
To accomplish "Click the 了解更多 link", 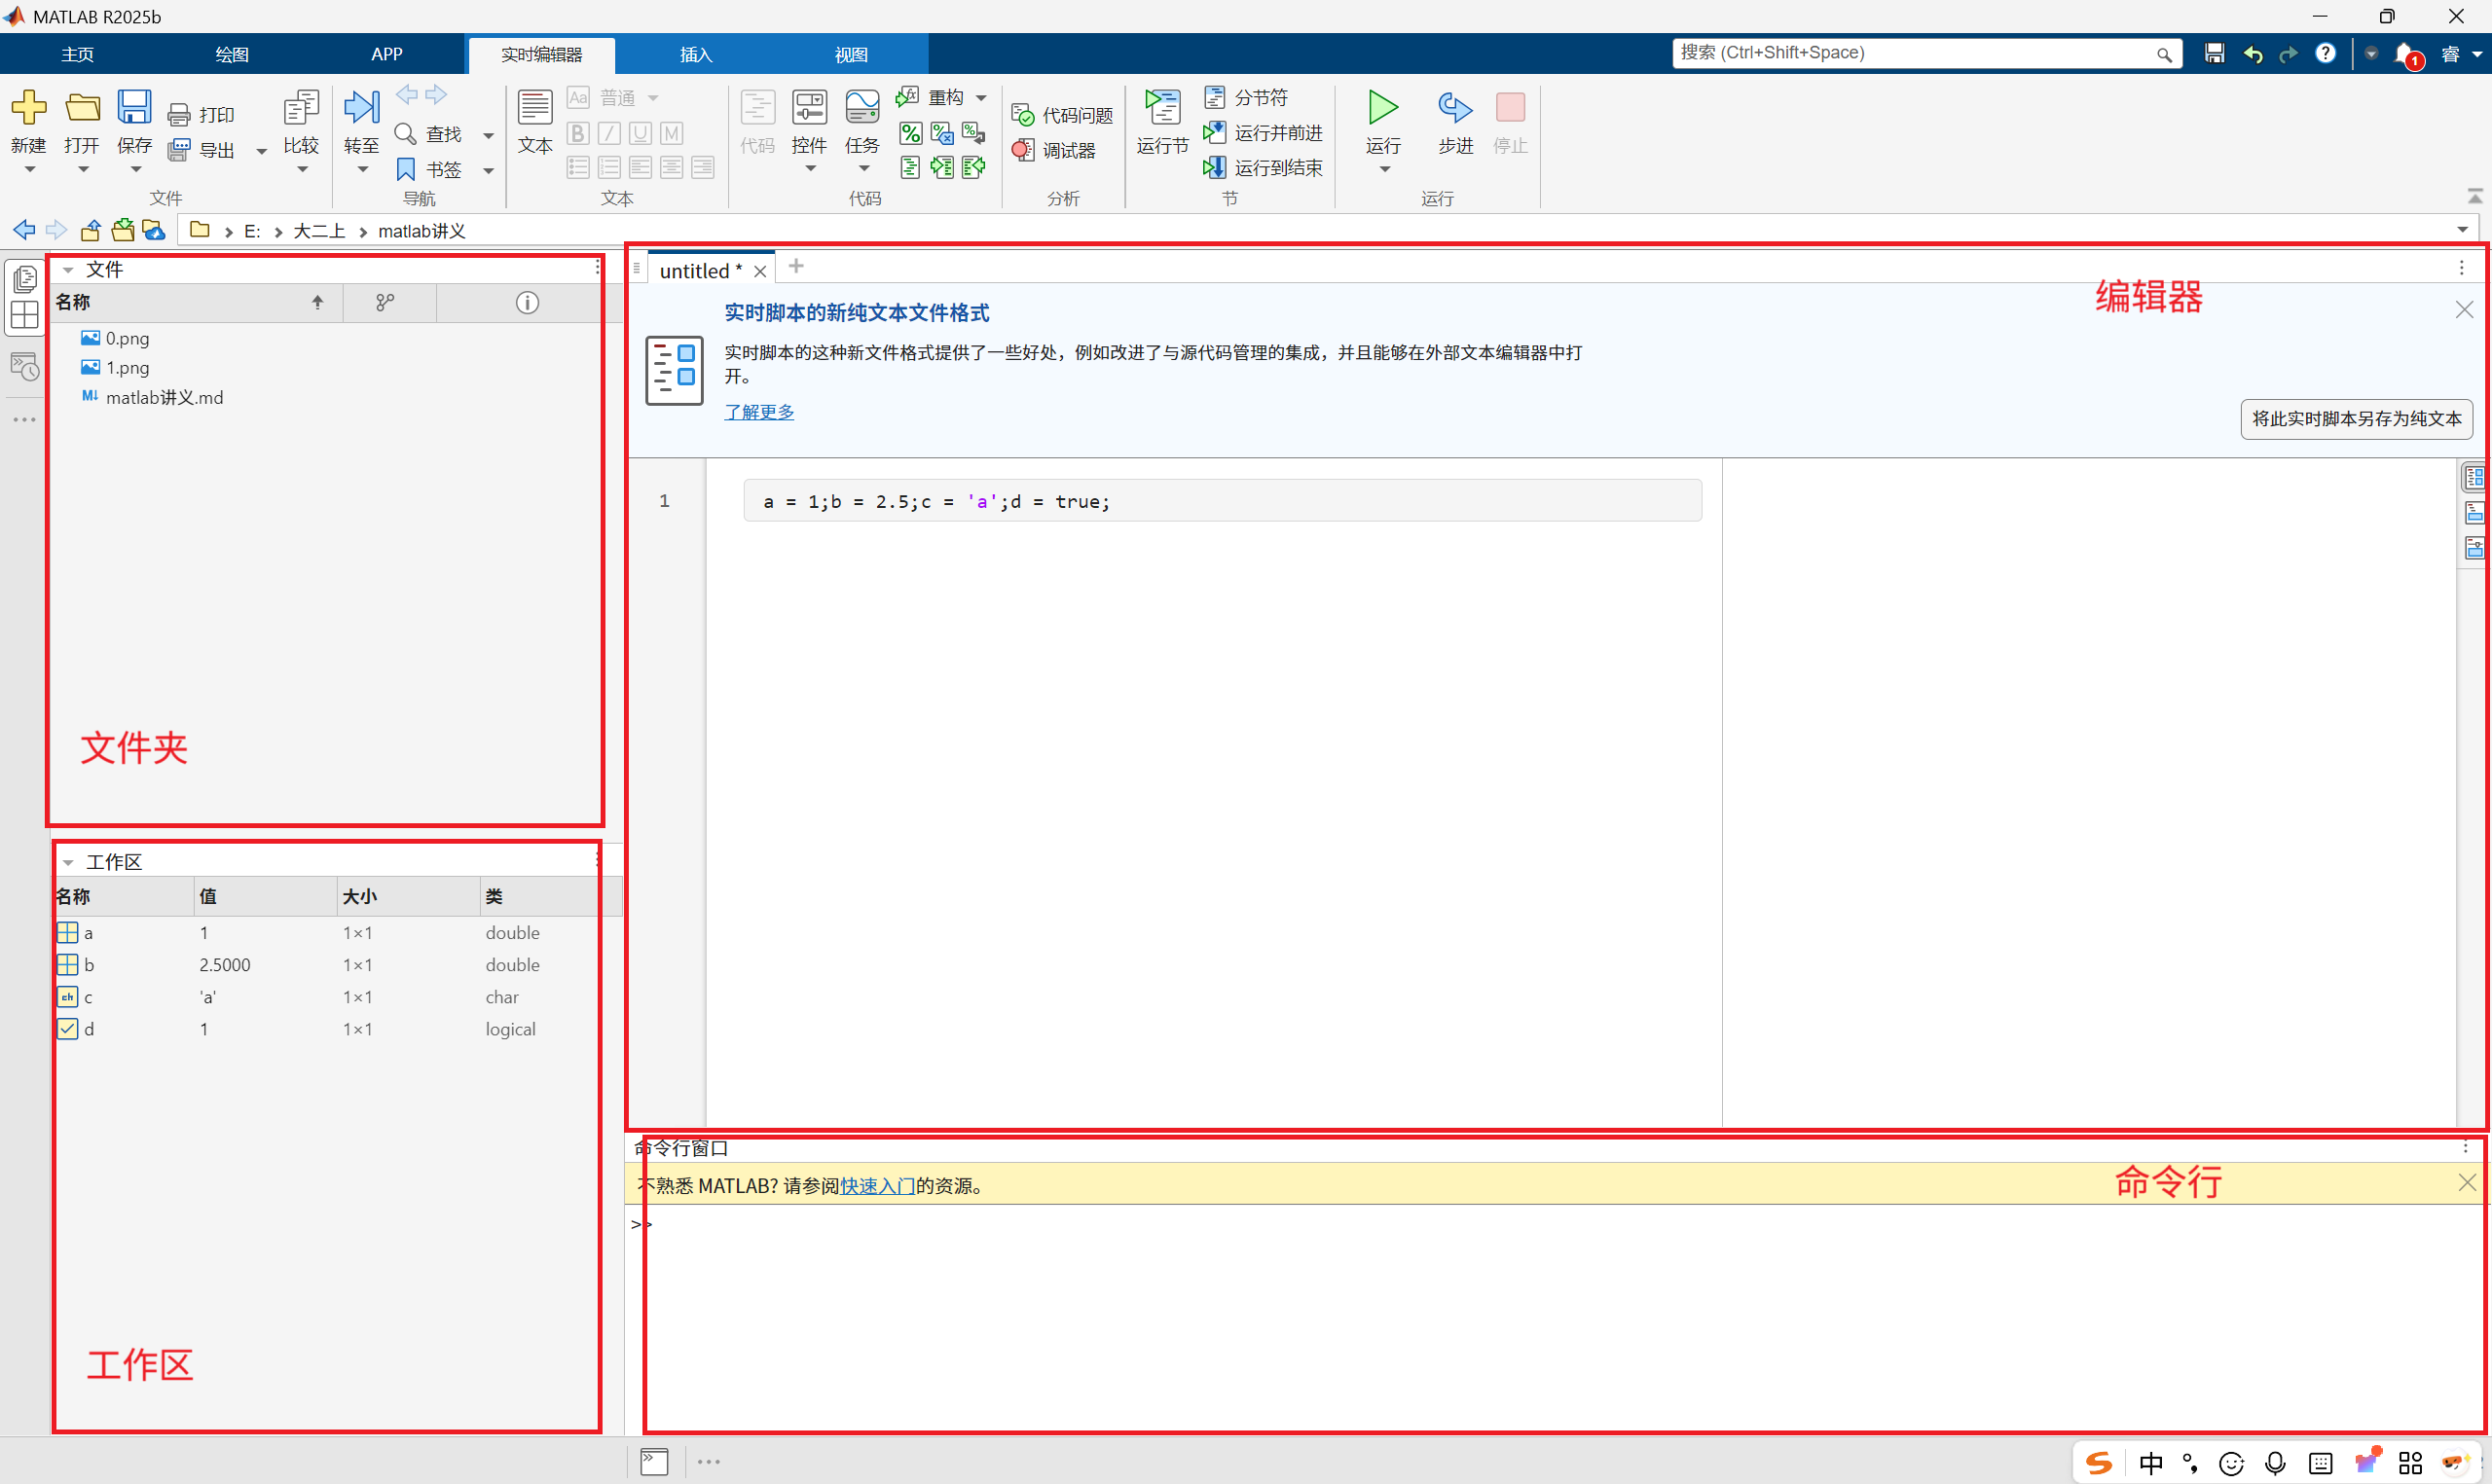I will point(759,412).
